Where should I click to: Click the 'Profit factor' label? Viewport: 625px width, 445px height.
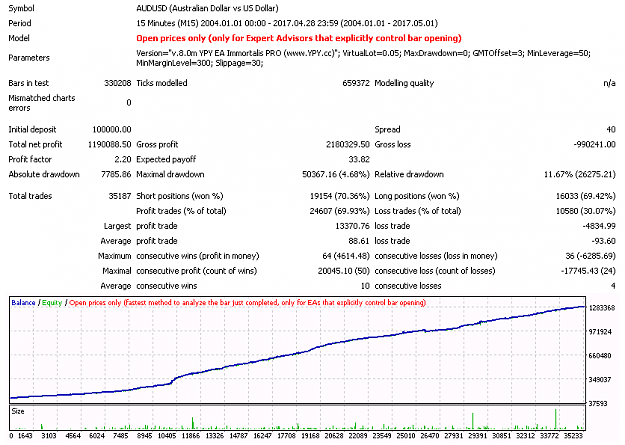[x=30, y=159]
